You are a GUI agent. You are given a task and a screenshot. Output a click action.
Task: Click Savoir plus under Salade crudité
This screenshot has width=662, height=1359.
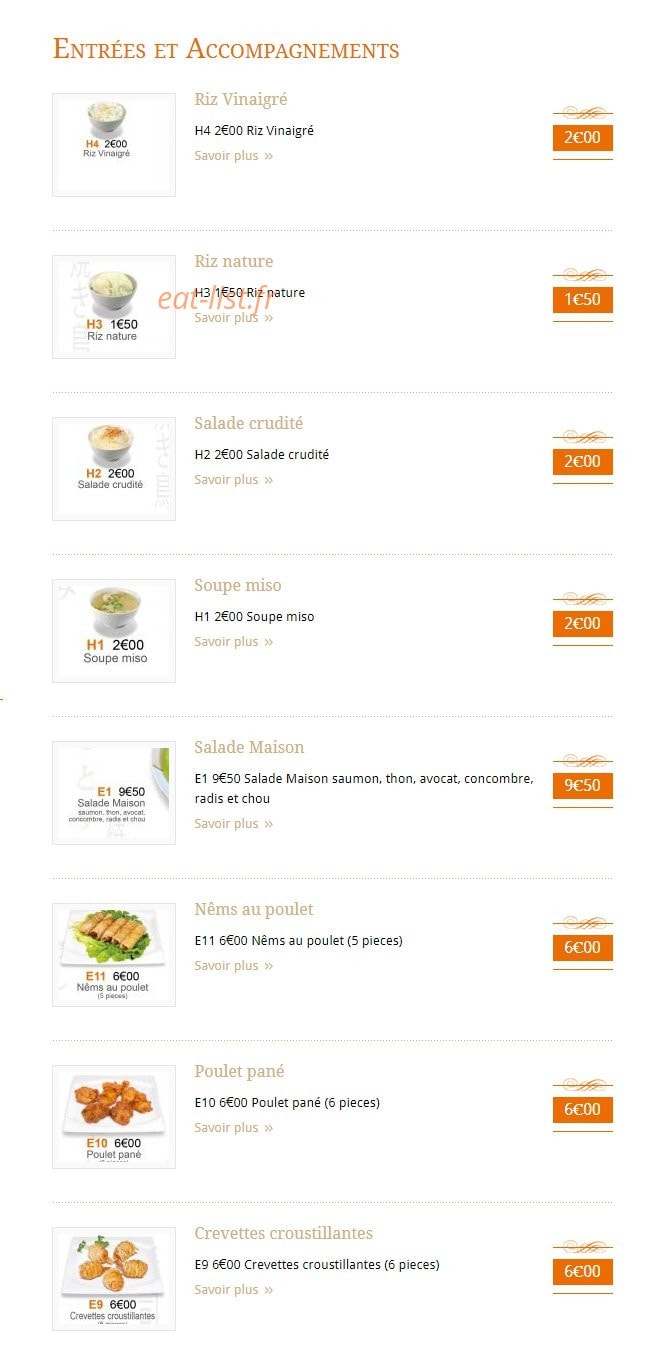click(x=234, y=480)
